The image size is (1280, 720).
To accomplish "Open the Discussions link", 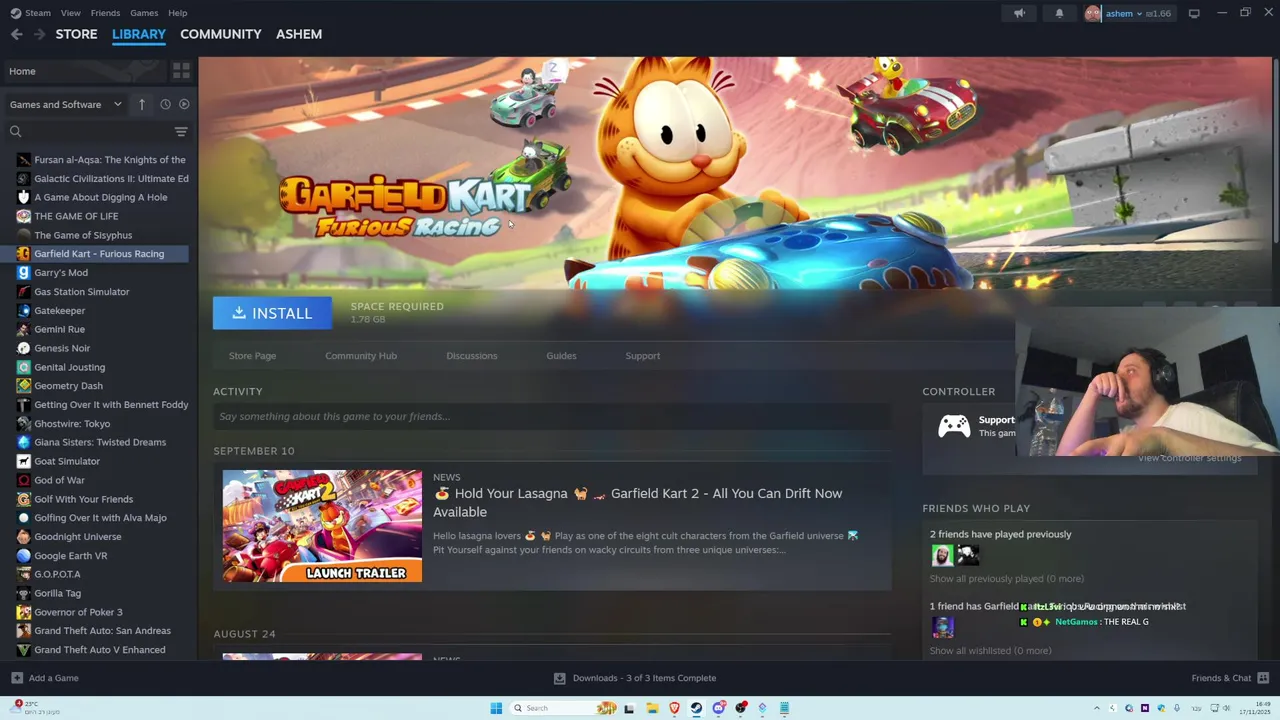I will [472, 356].
